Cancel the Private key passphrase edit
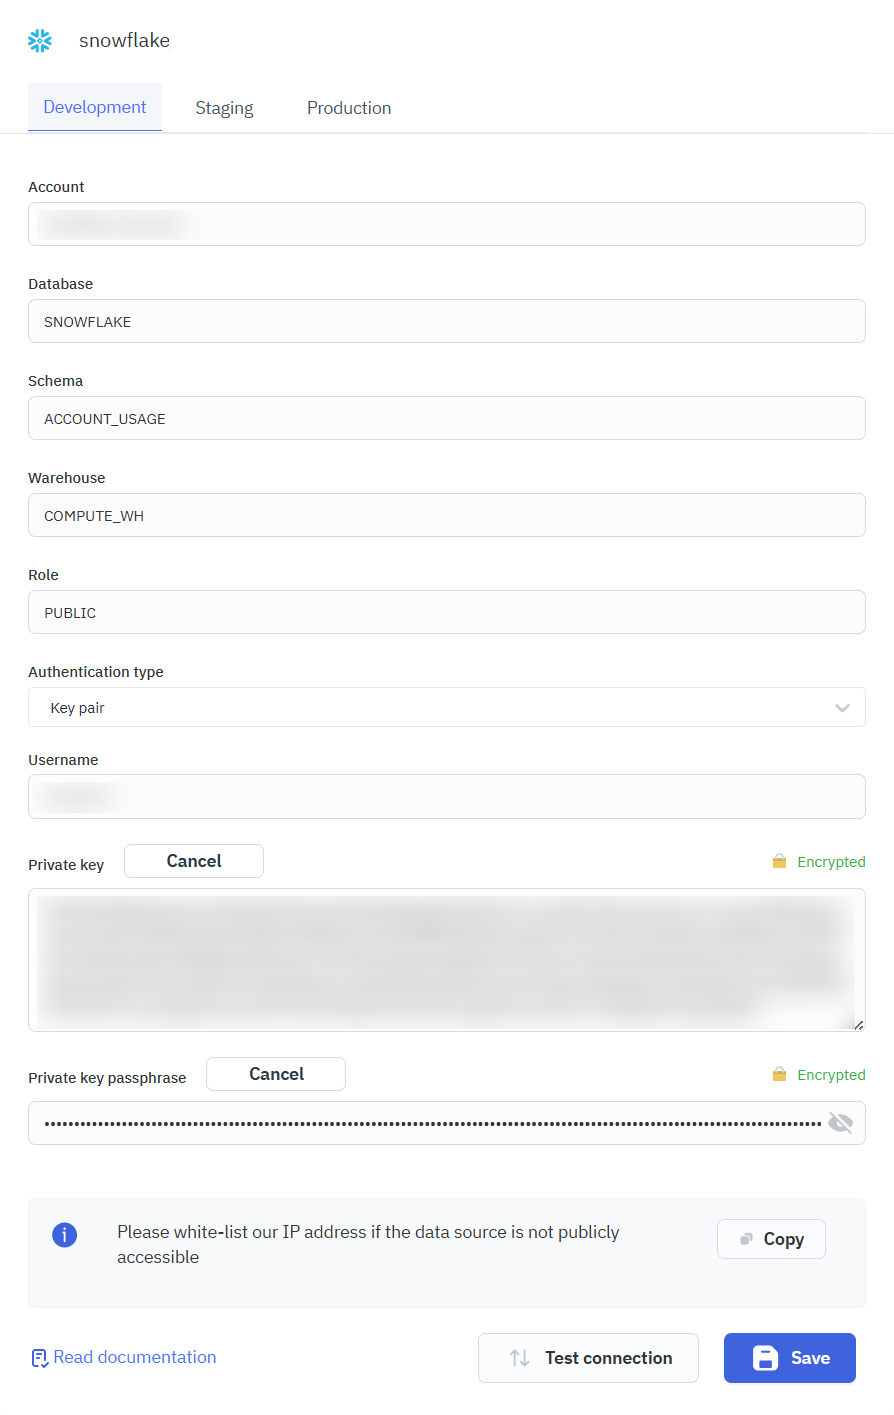894x1415 pixels. [x=276, y=1074]
